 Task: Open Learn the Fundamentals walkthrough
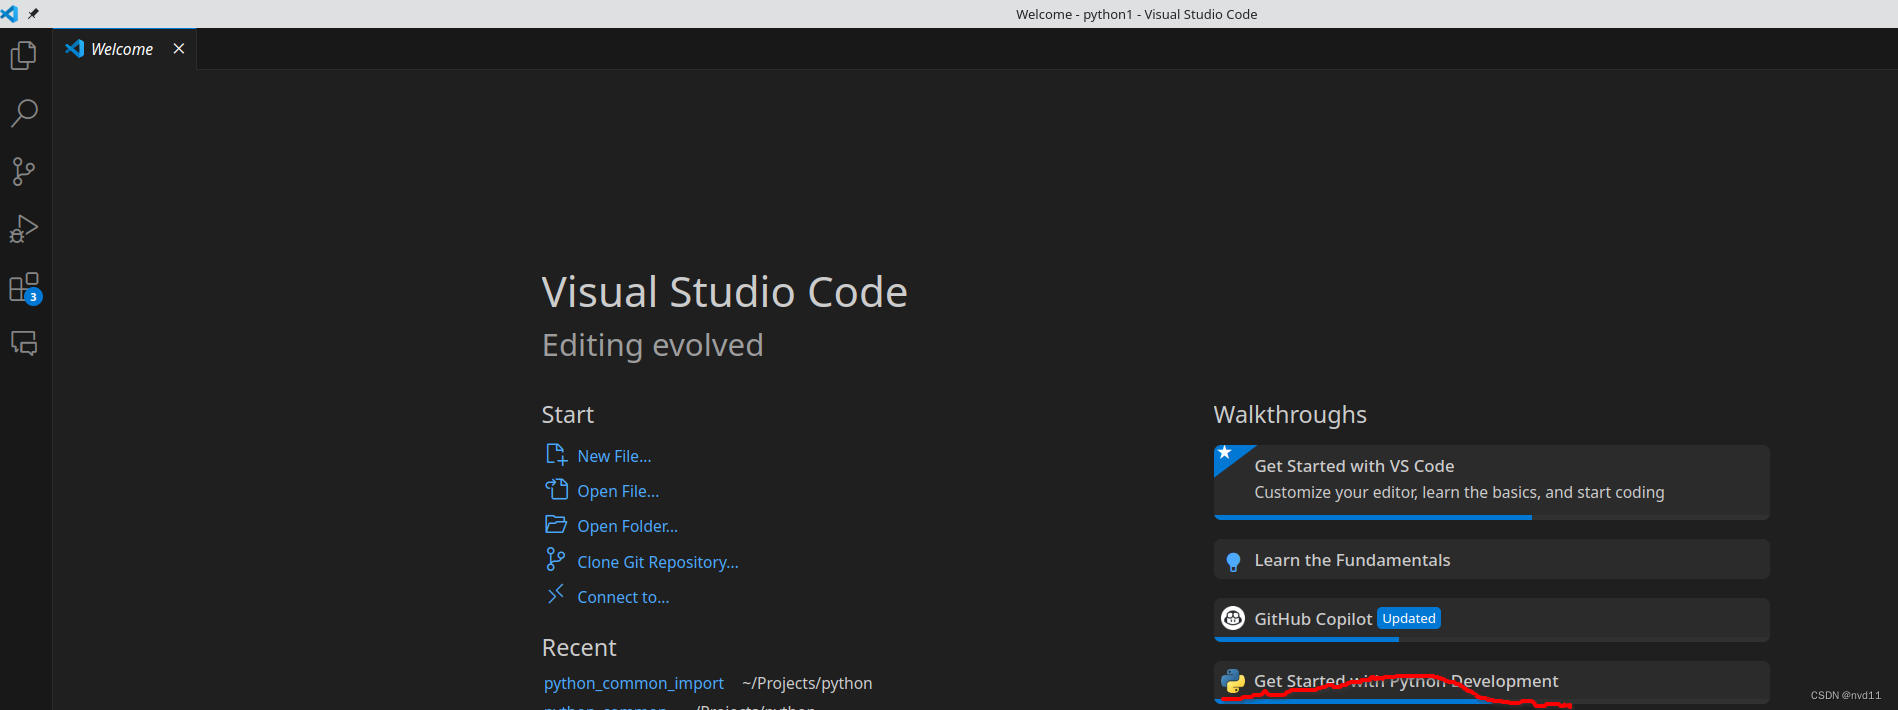click(1491, 560)
